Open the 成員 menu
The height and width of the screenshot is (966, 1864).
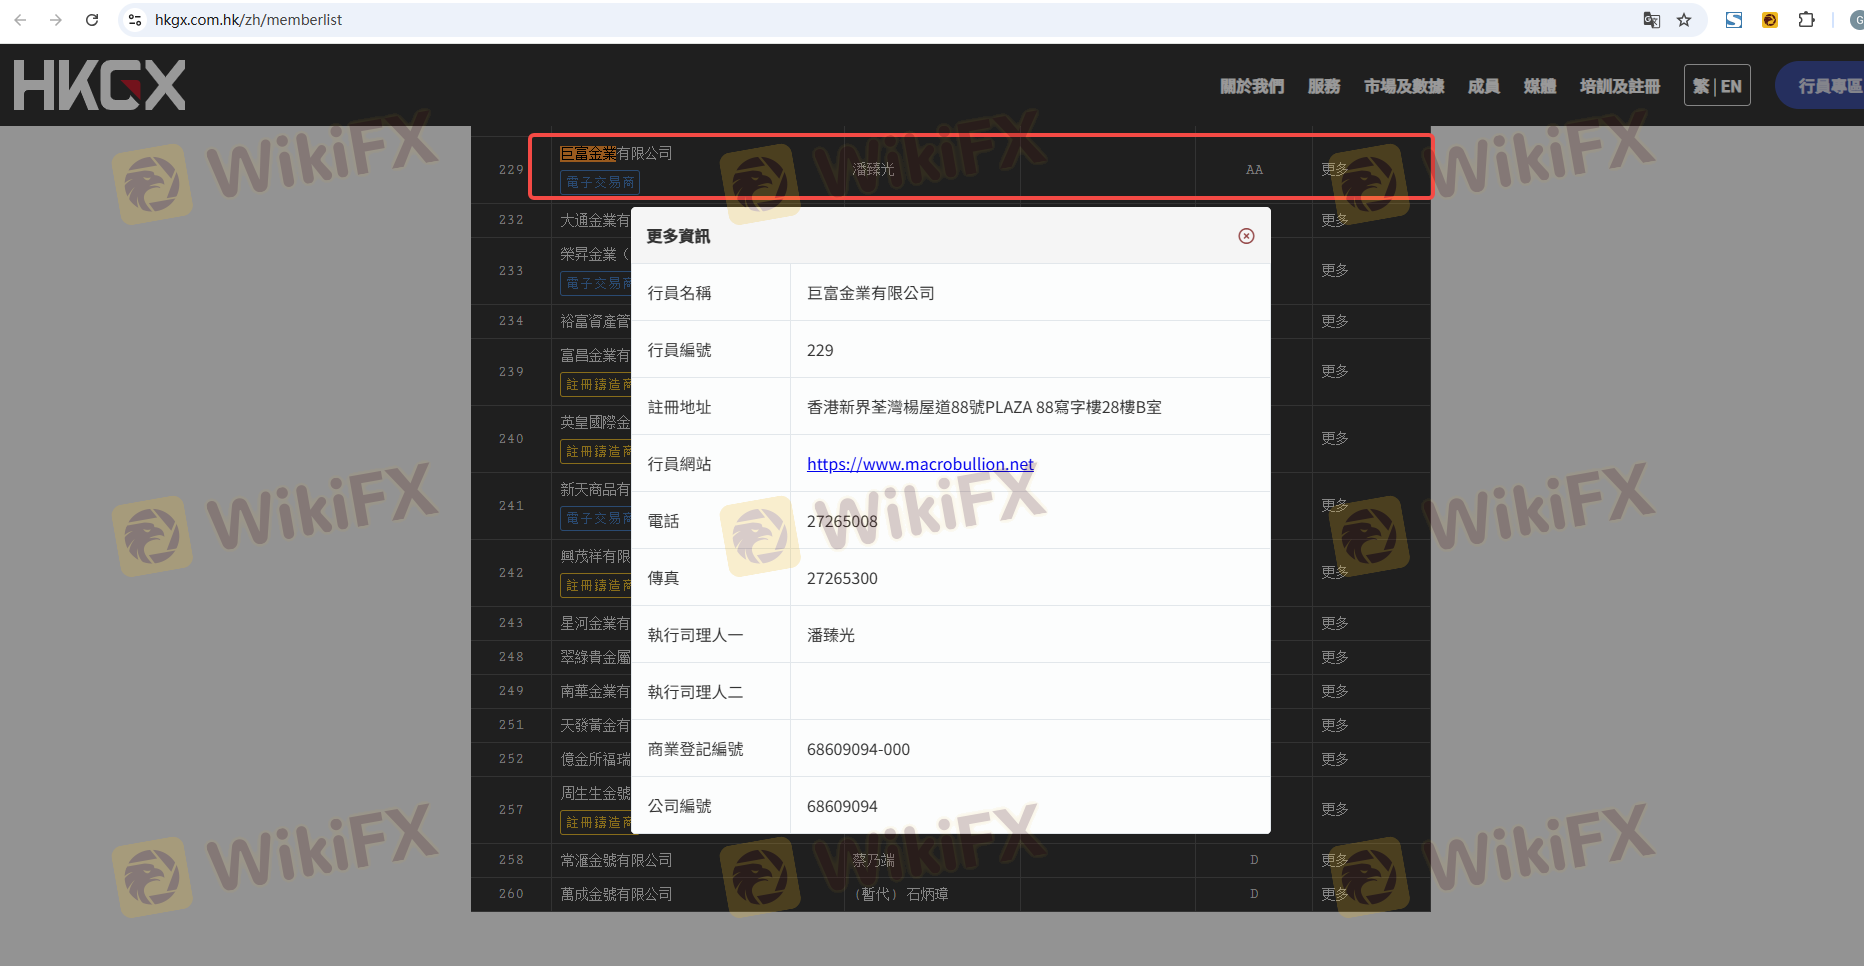pyautogui.click(x=1483, y=86)
